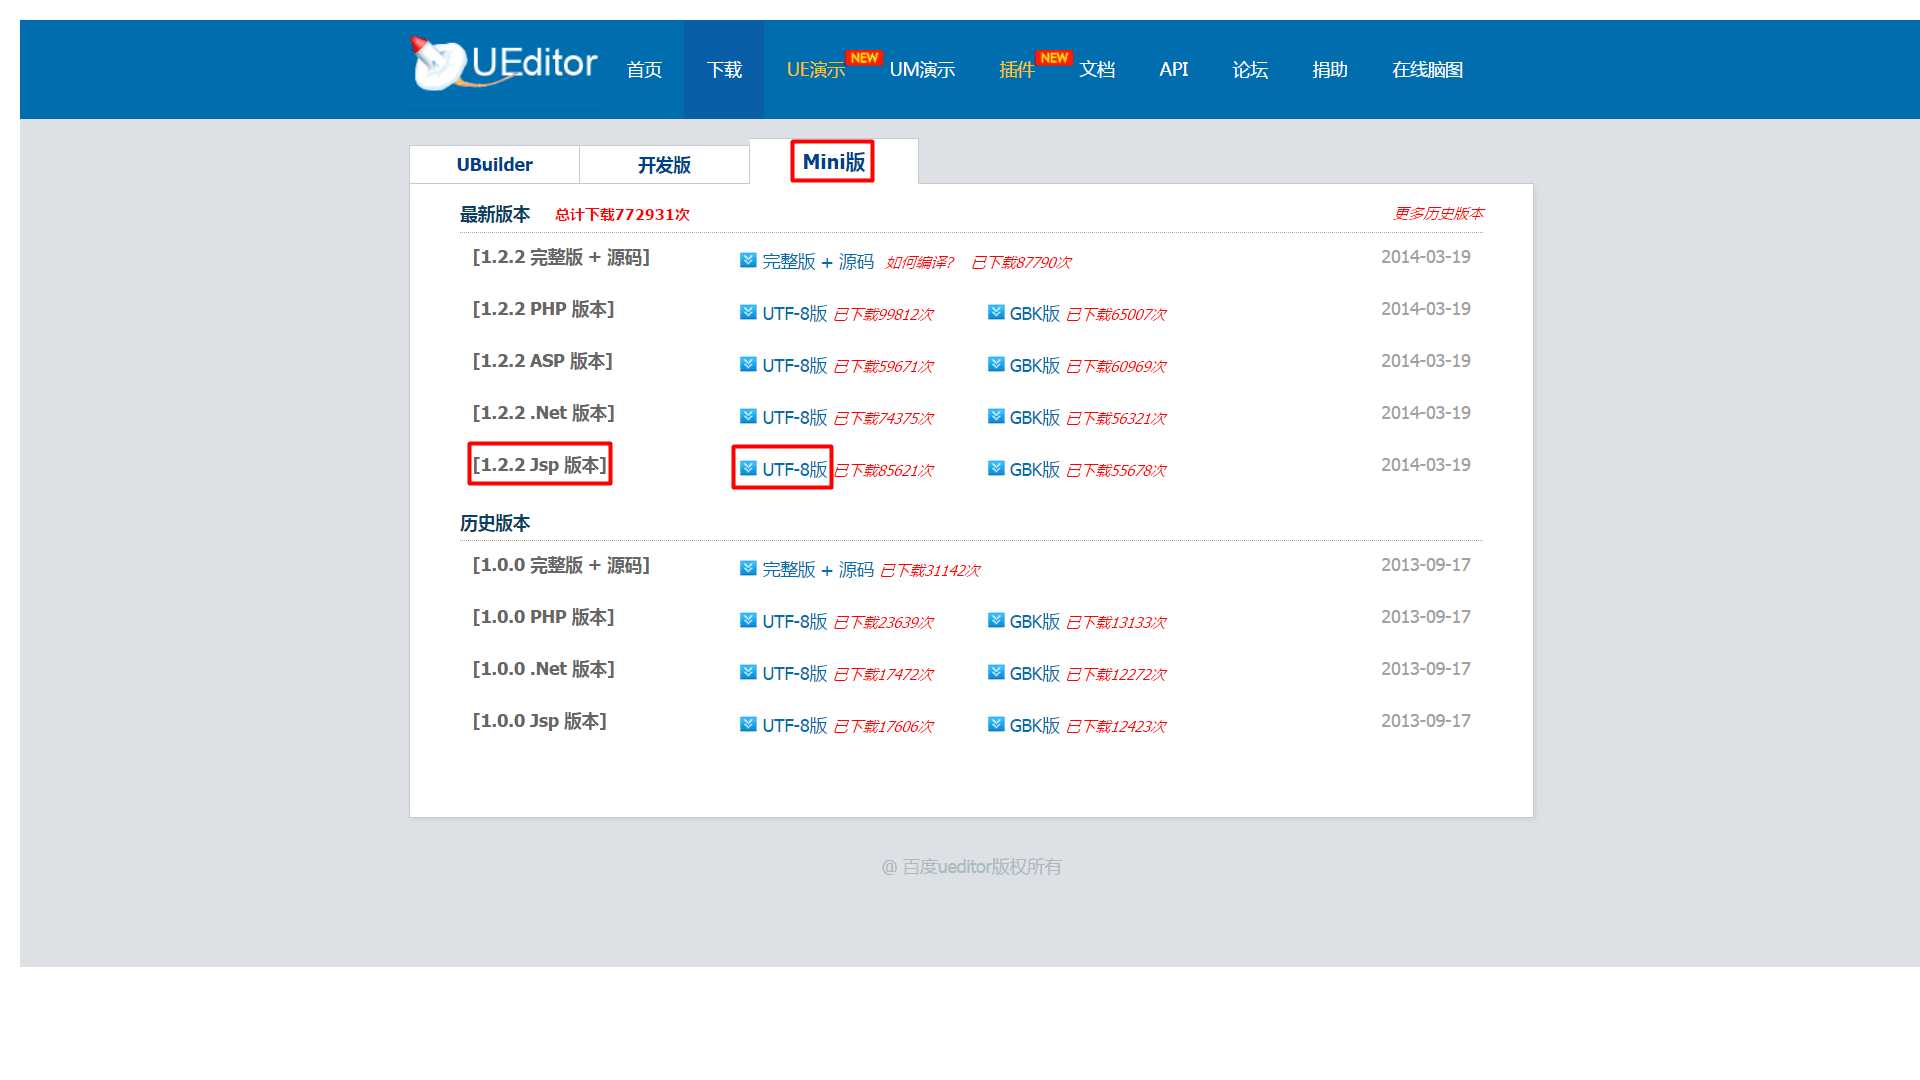Download 1.0.0 Jsp UTF-8版 link

795,726
